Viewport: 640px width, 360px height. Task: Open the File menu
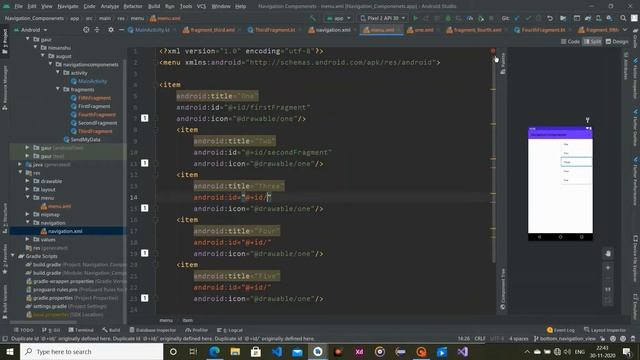pyautogui.click(x=18, y=6)
